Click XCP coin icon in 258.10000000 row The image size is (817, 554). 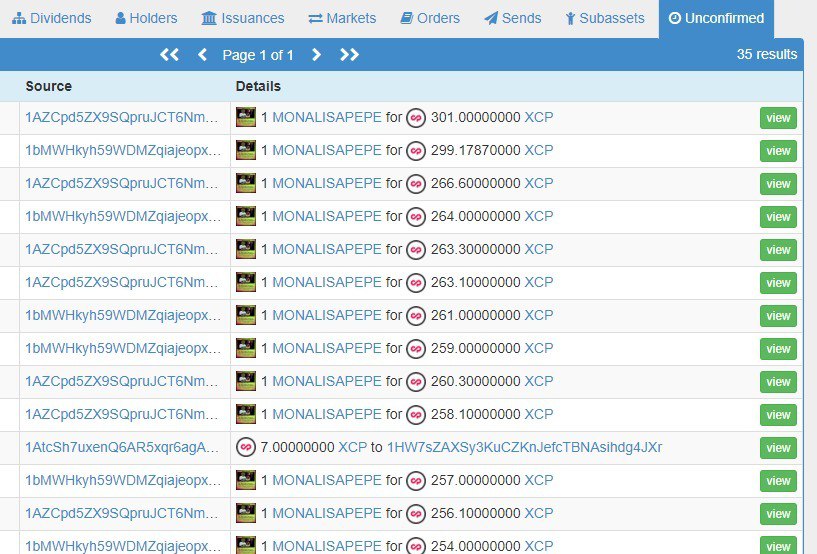[x=416, y=415]
